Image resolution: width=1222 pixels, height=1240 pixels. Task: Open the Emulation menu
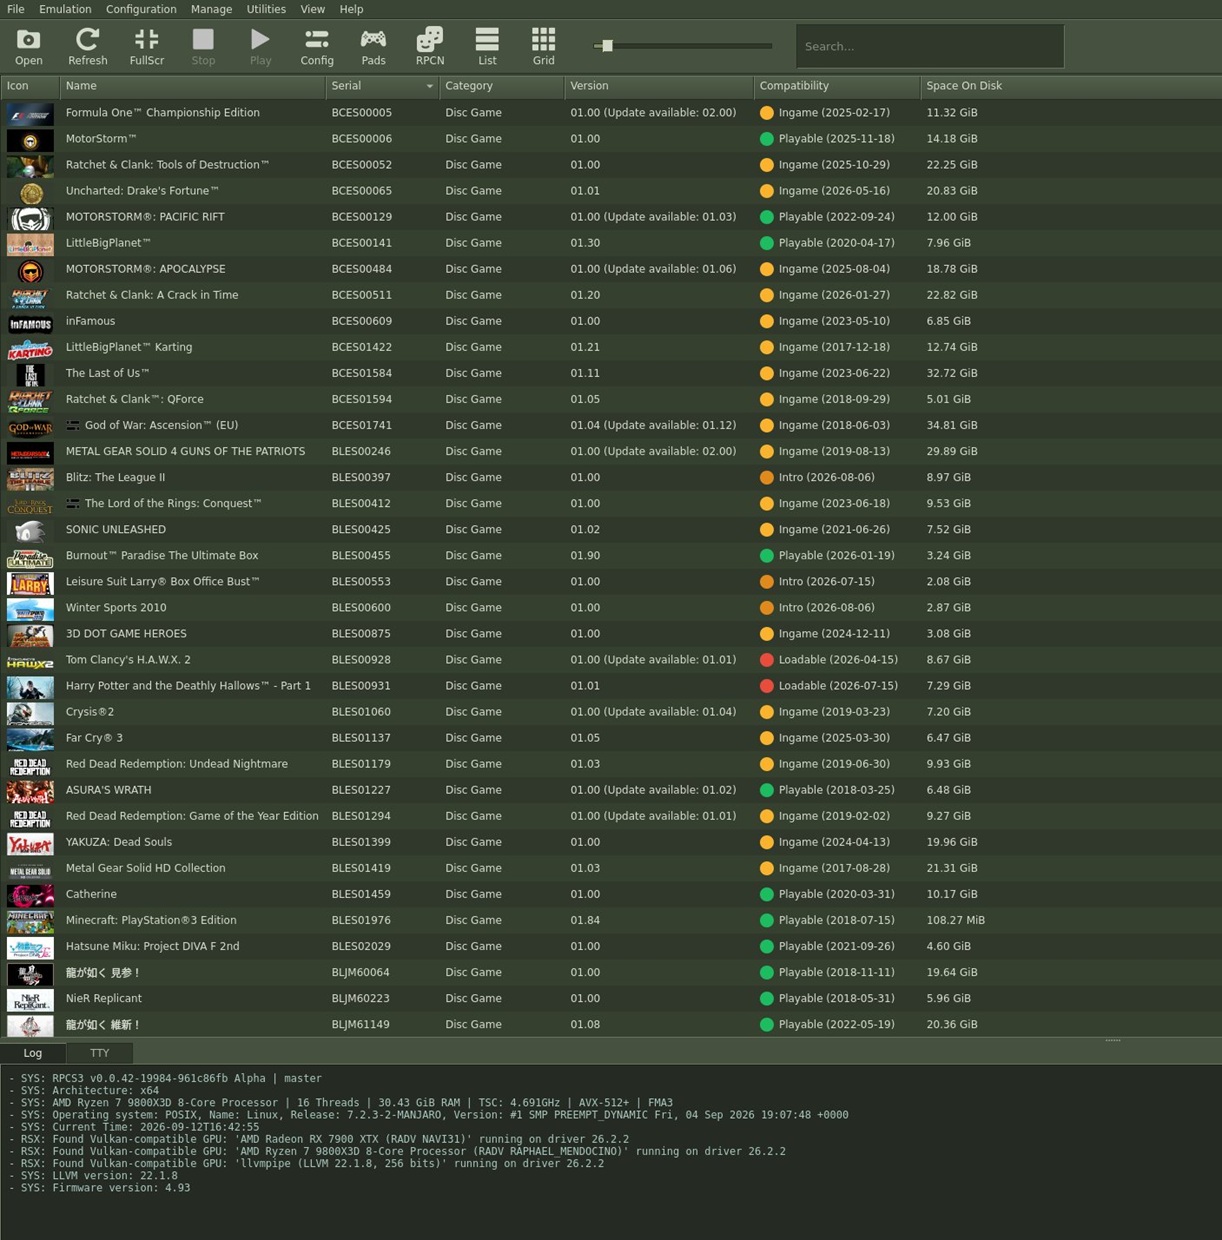tap(65, 9)
